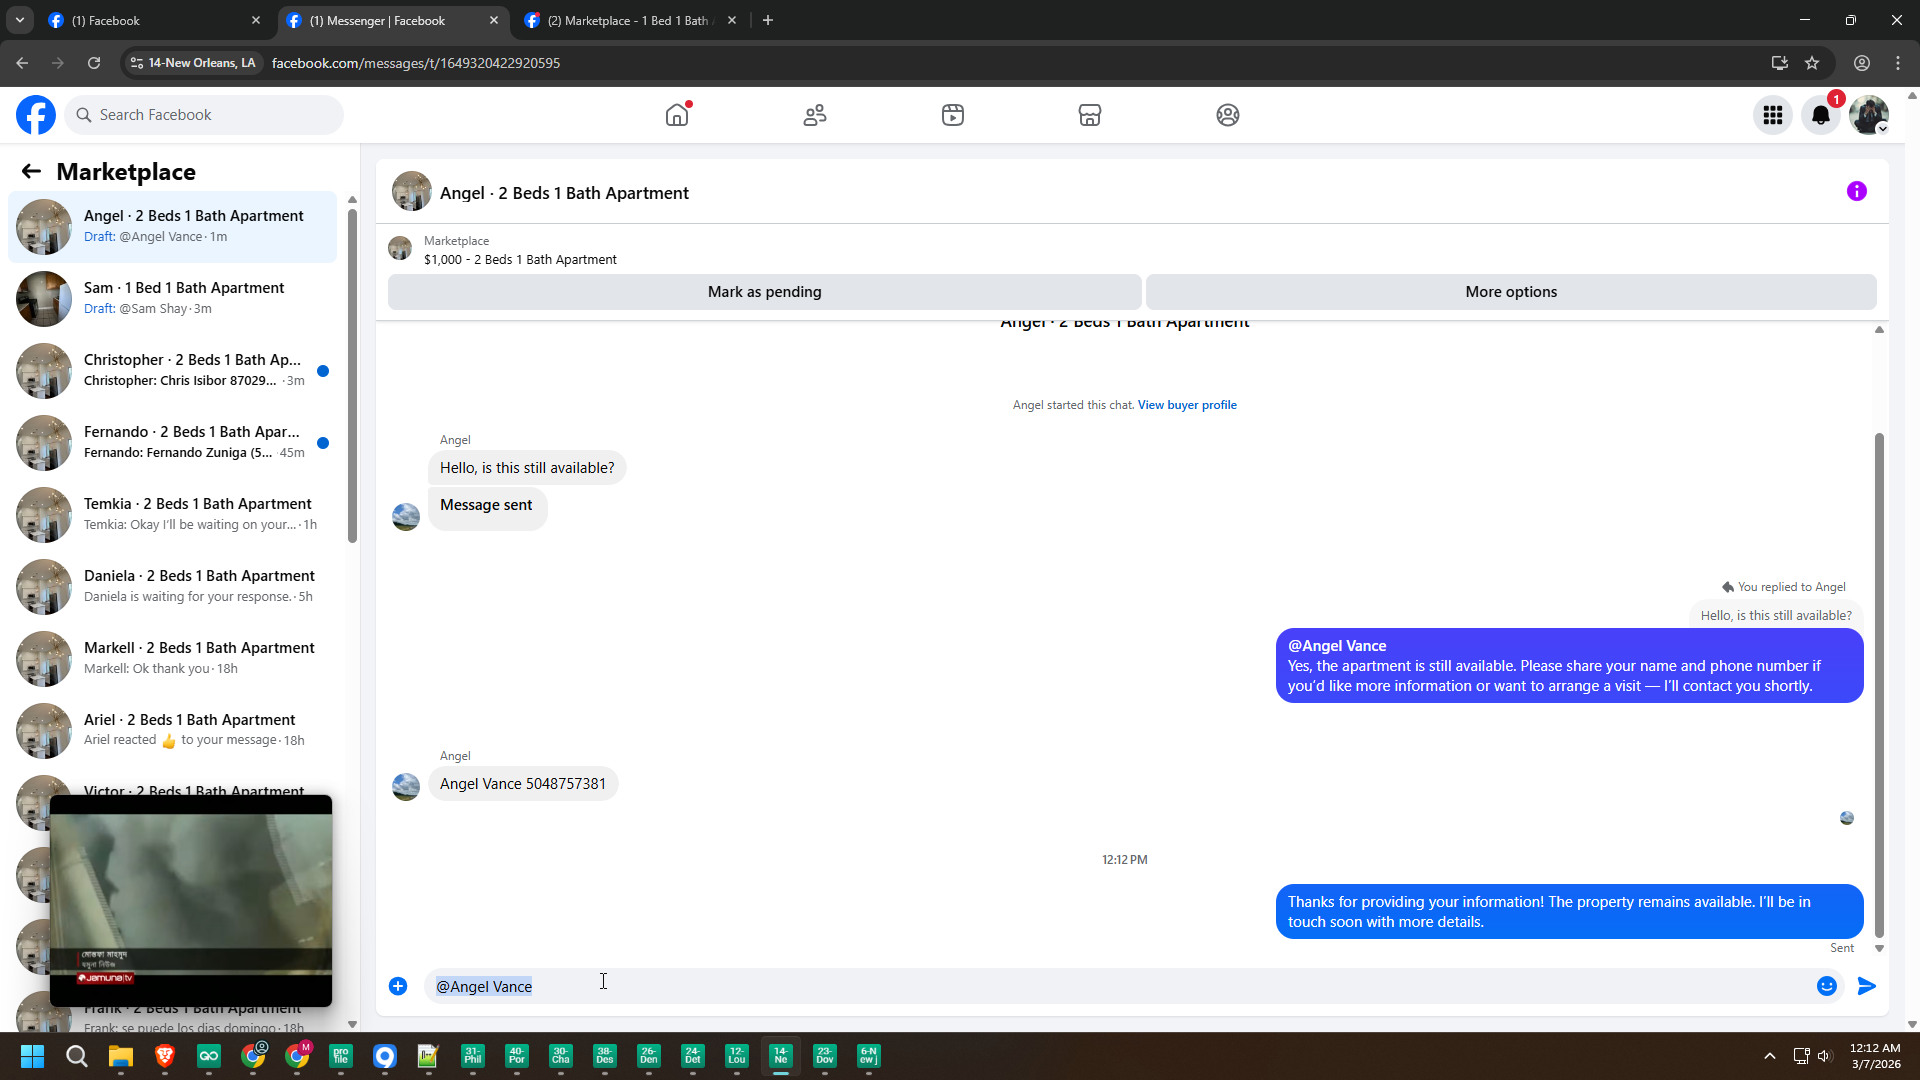Open the Facebook menu grid icon

[1772, 115]
